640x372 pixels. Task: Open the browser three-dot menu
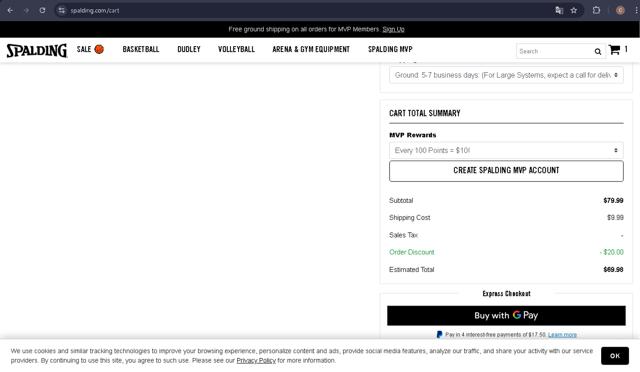point(636,10)
